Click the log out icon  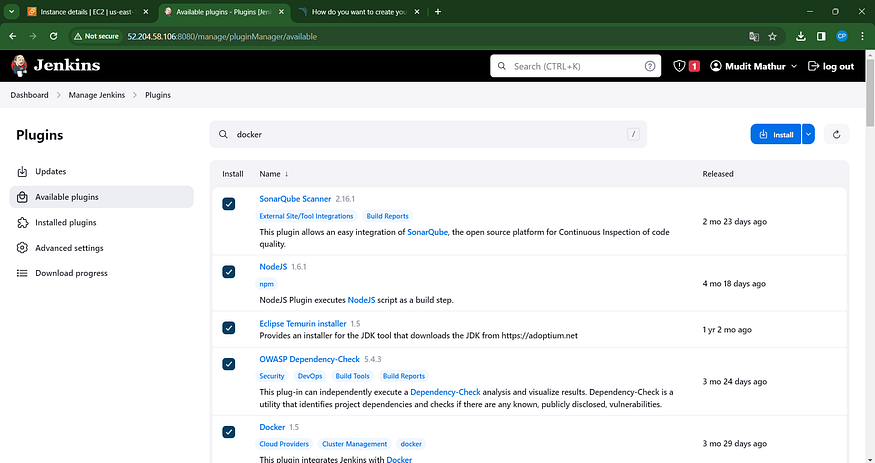pos(813,66)
